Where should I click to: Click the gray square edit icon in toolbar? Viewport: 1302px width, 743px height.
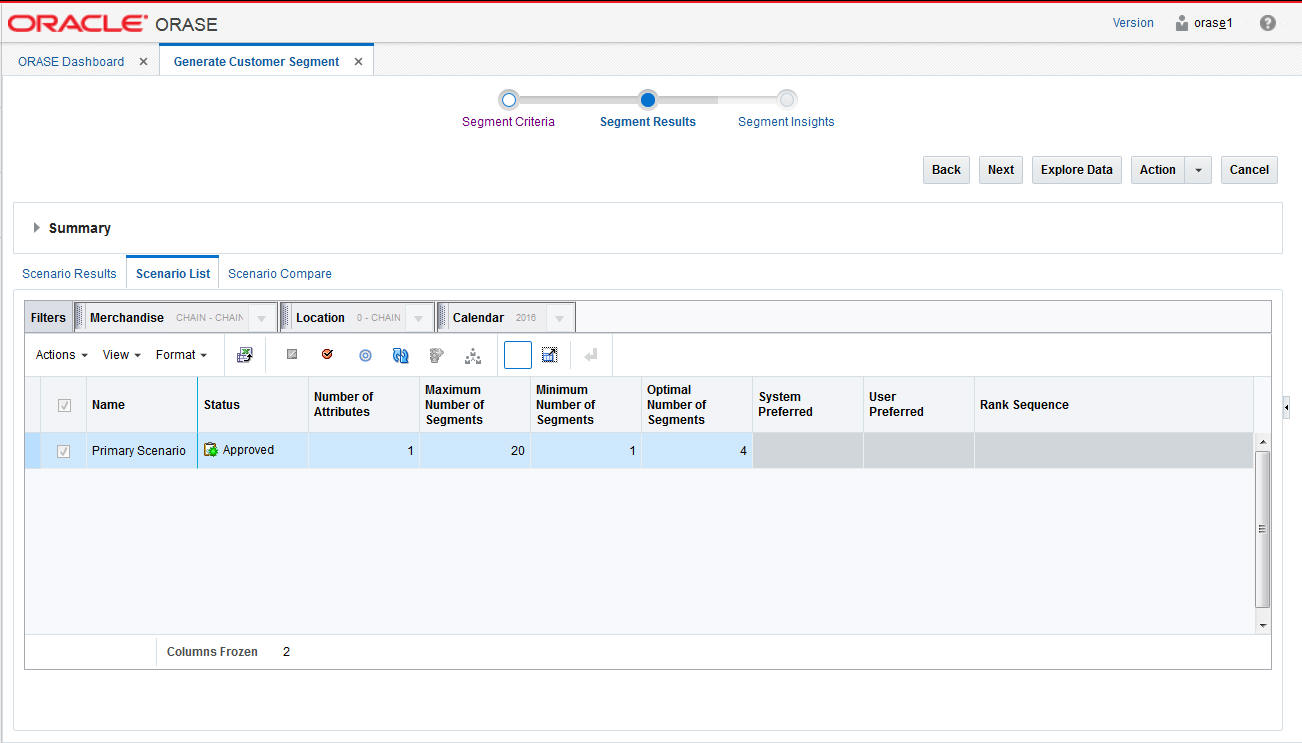pos(292,354)
